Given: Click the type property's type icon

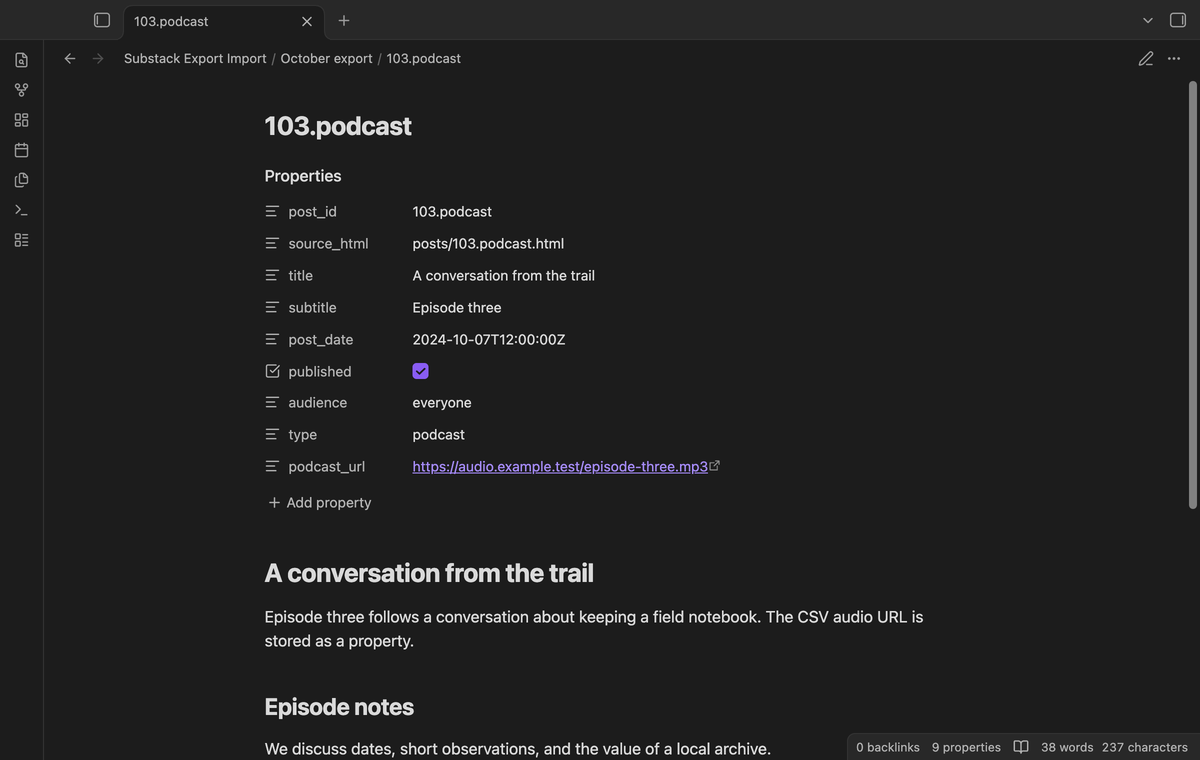Looking at the screenshot, I should click(272, 435).
